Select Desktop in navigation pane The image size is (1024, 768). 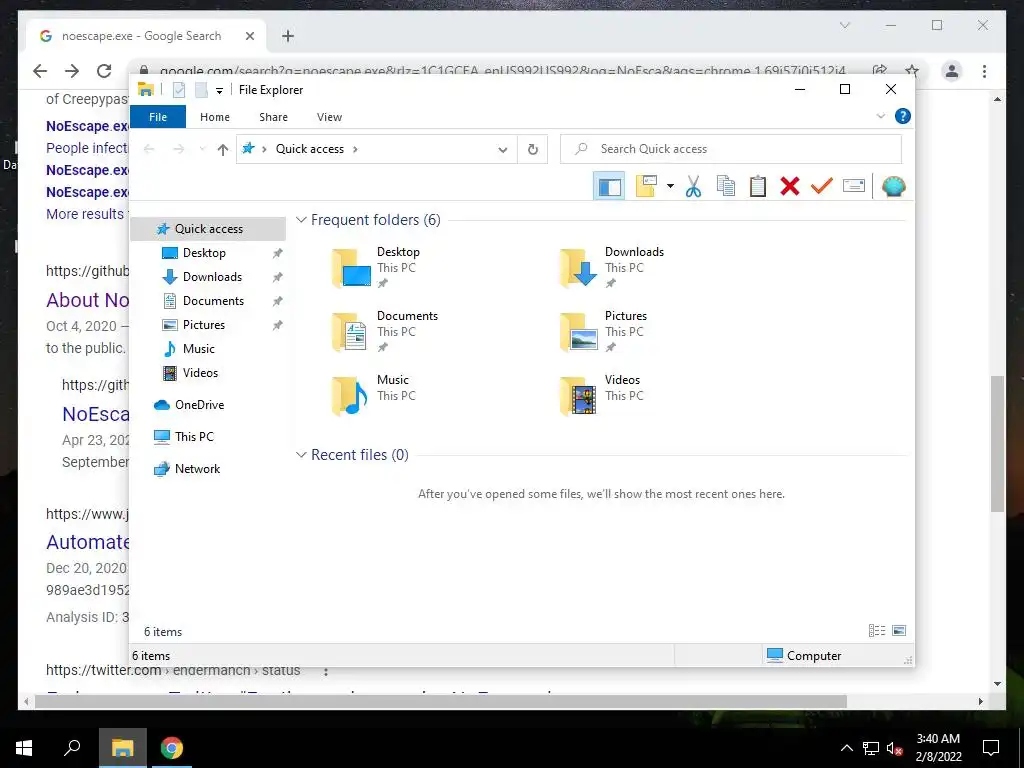pos(204,253)
